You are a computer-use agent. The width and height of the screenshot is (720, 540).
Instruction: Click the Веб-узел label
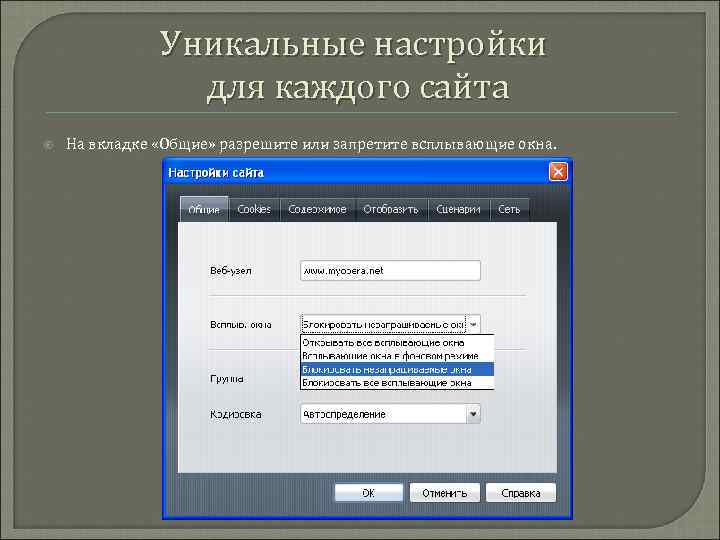231,271
